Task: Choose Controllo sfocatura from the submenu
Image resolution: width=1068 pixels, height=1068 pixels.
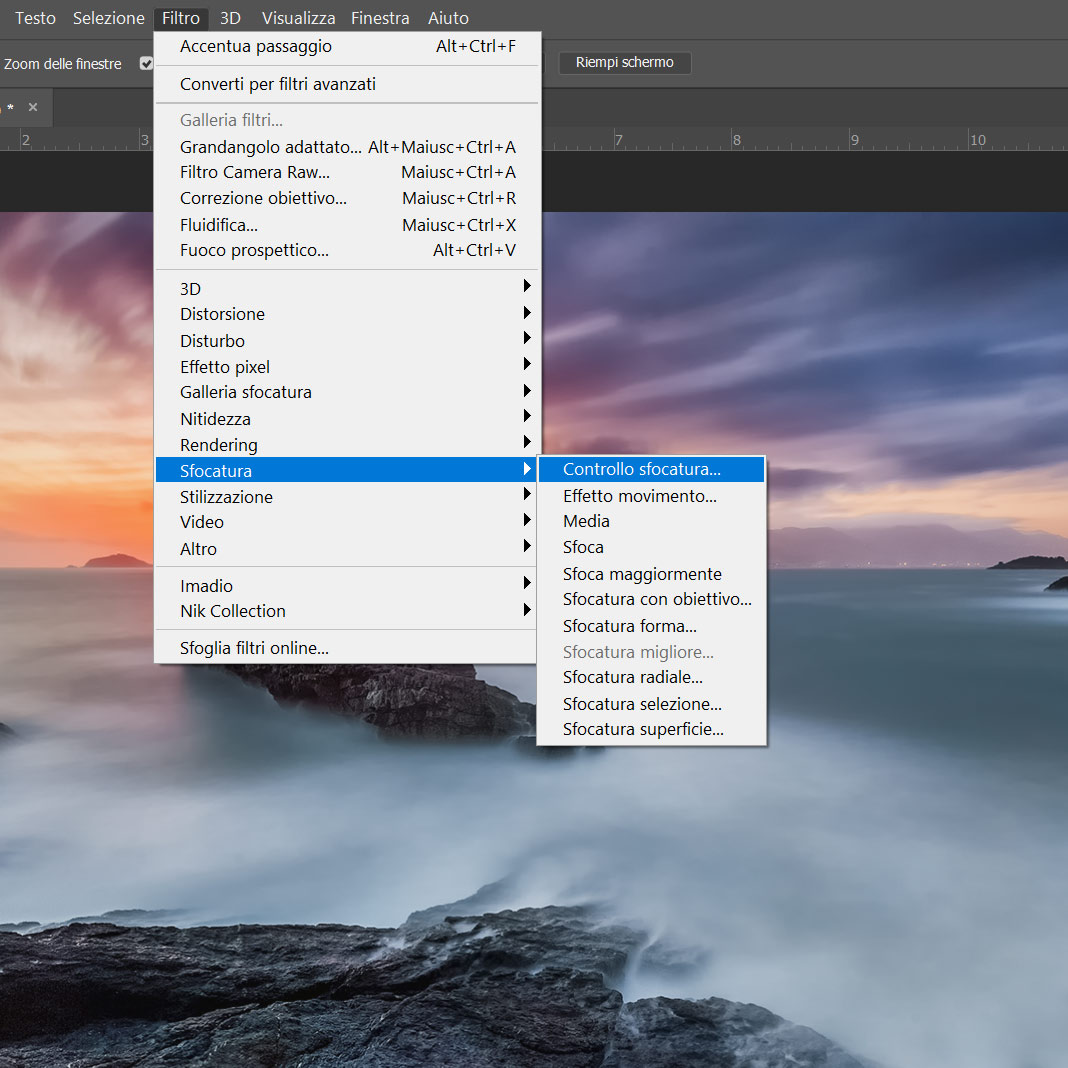Action: point(641,469)
